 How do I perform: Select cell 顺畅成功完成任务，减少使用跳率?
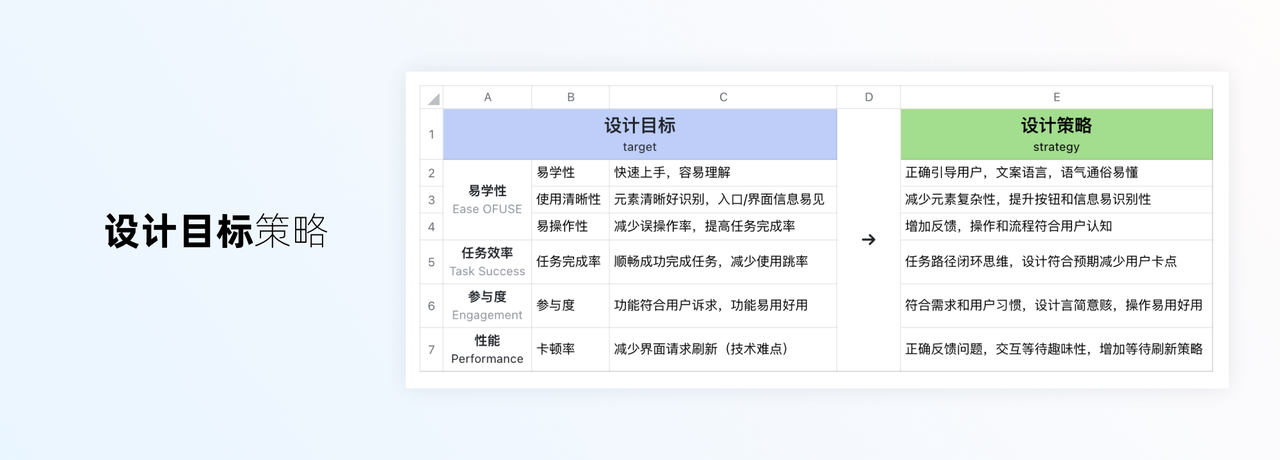[x=723, y=262]
